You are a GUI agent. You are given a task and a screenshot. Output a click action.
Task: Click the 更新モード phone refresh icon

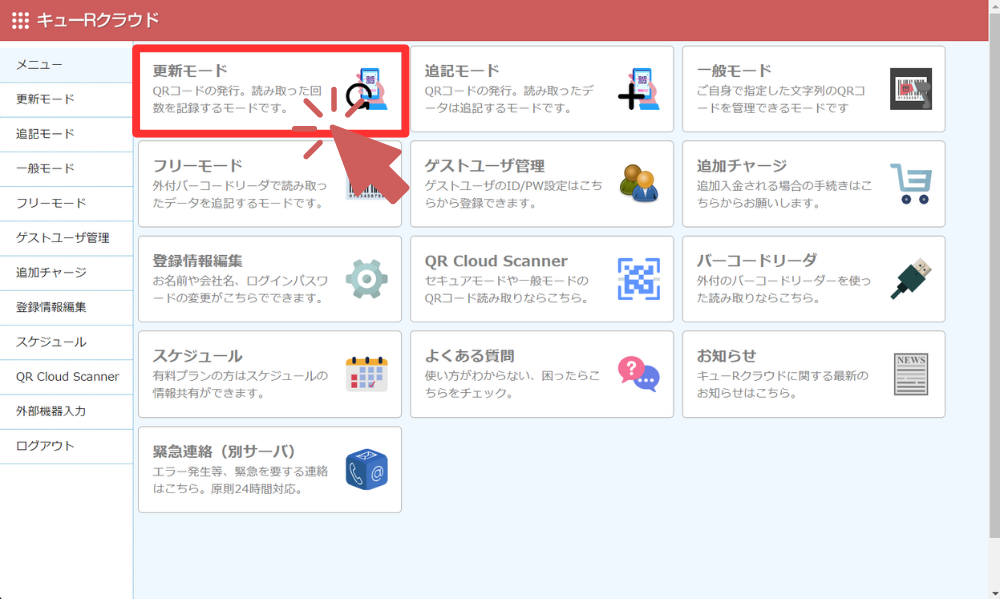367,89
